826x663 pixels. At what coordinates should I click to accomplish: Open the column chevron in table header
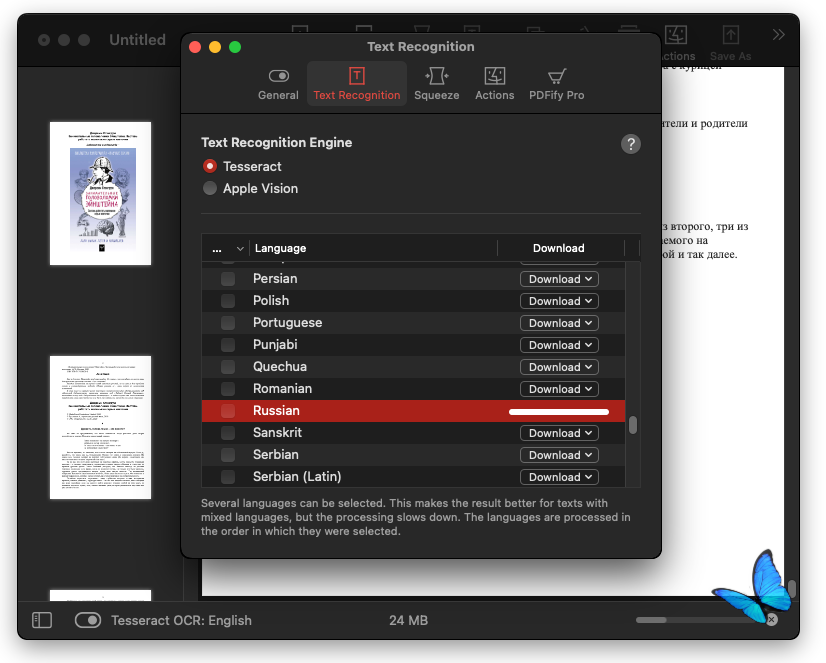coord(240,249)
